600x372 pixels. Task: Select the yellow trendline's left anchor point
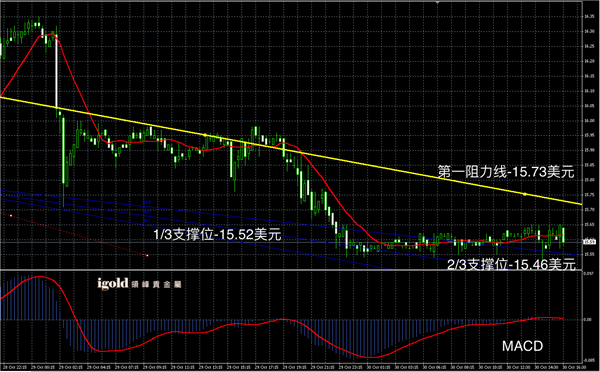coord(205,135)
